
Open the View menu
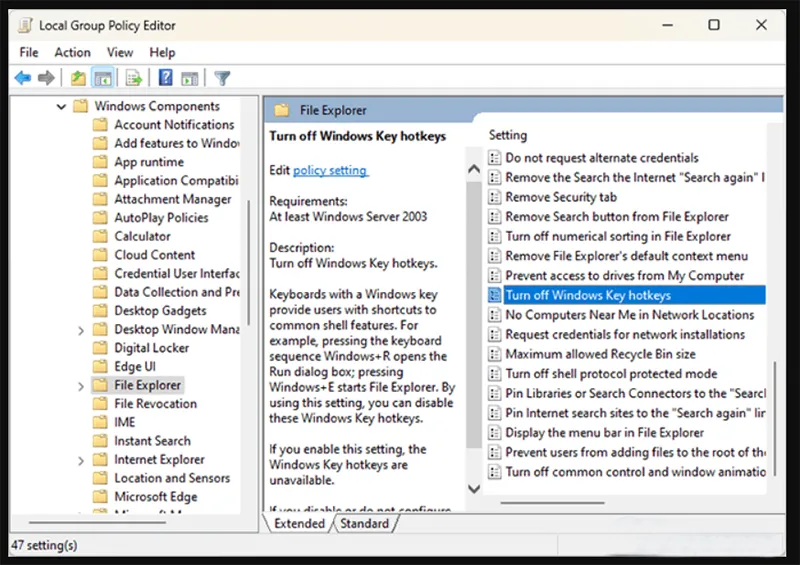(120, 53)
